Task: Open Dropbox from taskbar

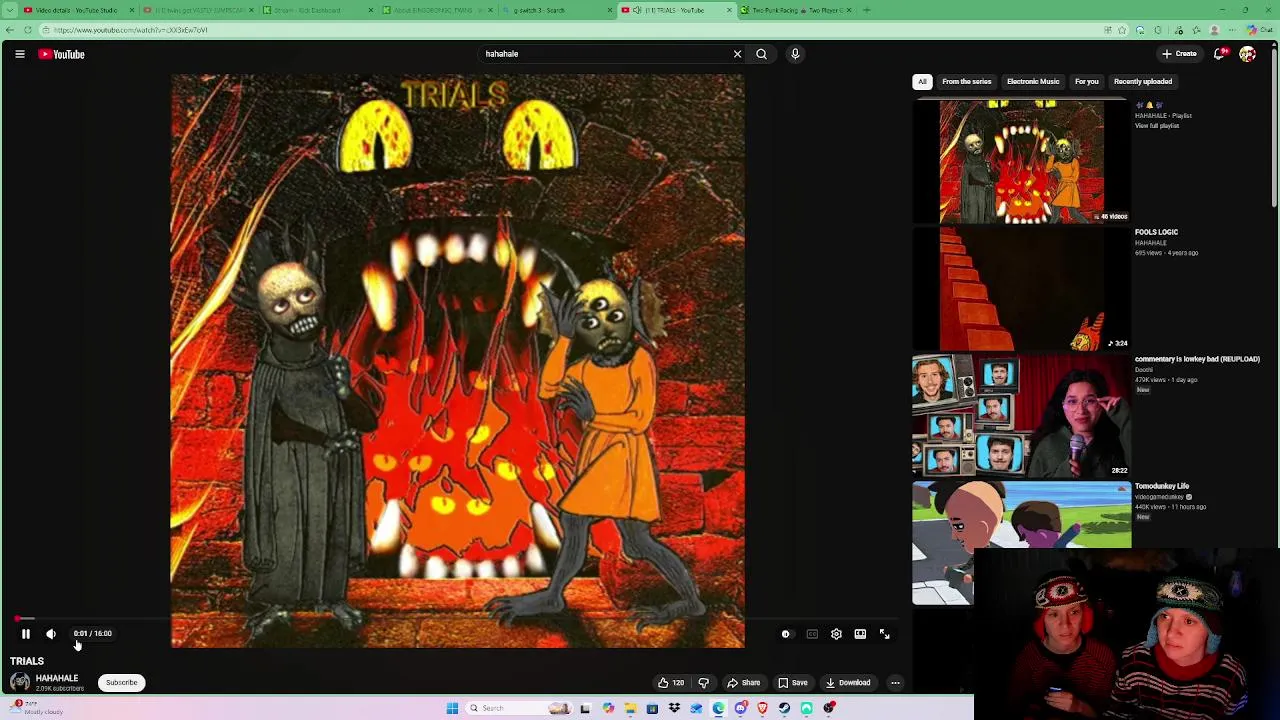Action: pos(675,708)
